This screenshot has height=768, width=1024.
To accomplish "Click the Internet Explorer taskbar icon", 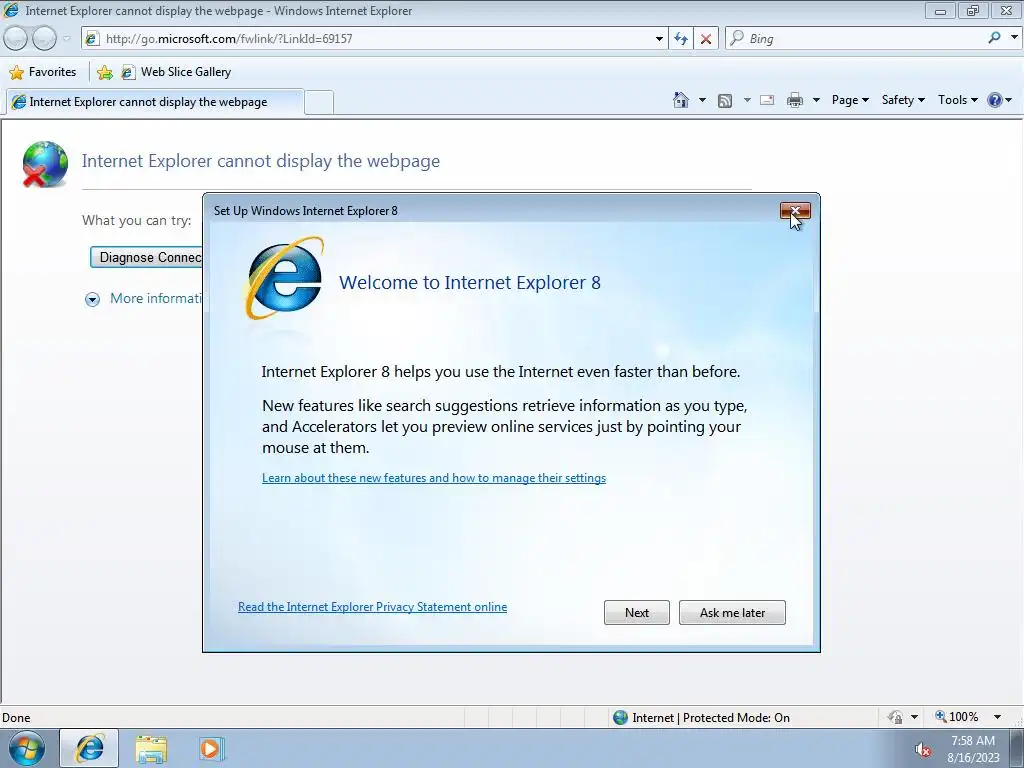I will click(89, 748).
